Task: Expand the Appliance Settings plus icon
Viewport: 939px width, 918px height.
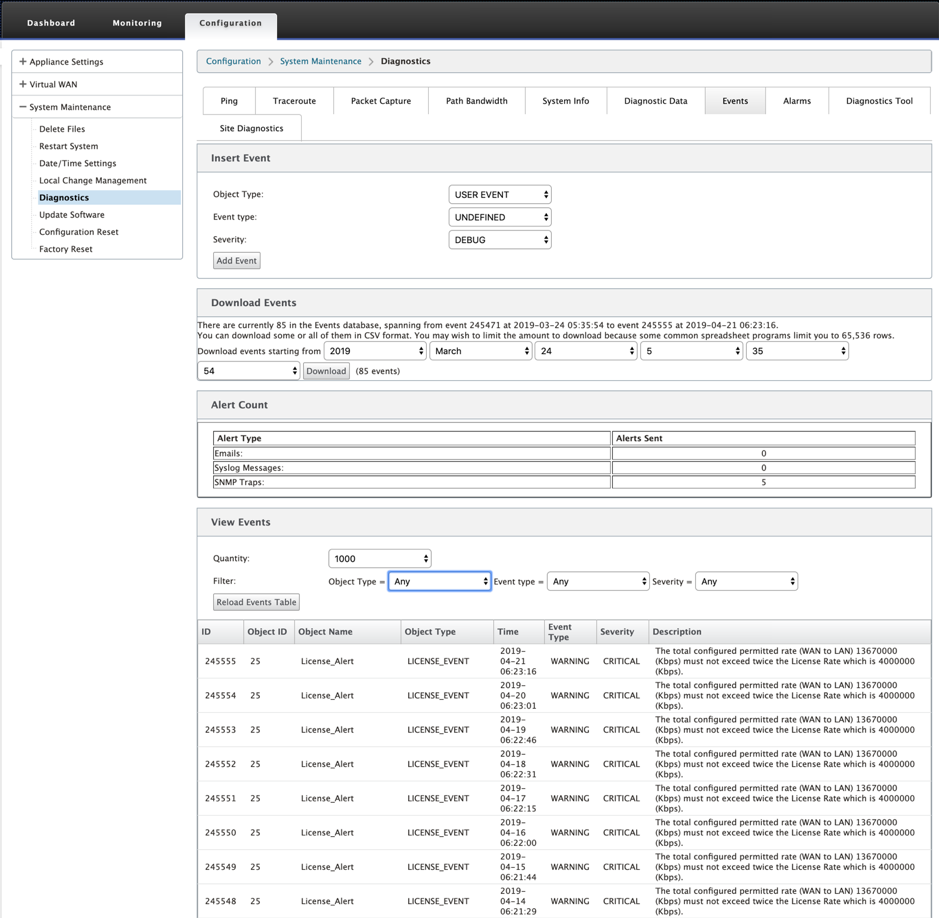Action: point(23,61)
